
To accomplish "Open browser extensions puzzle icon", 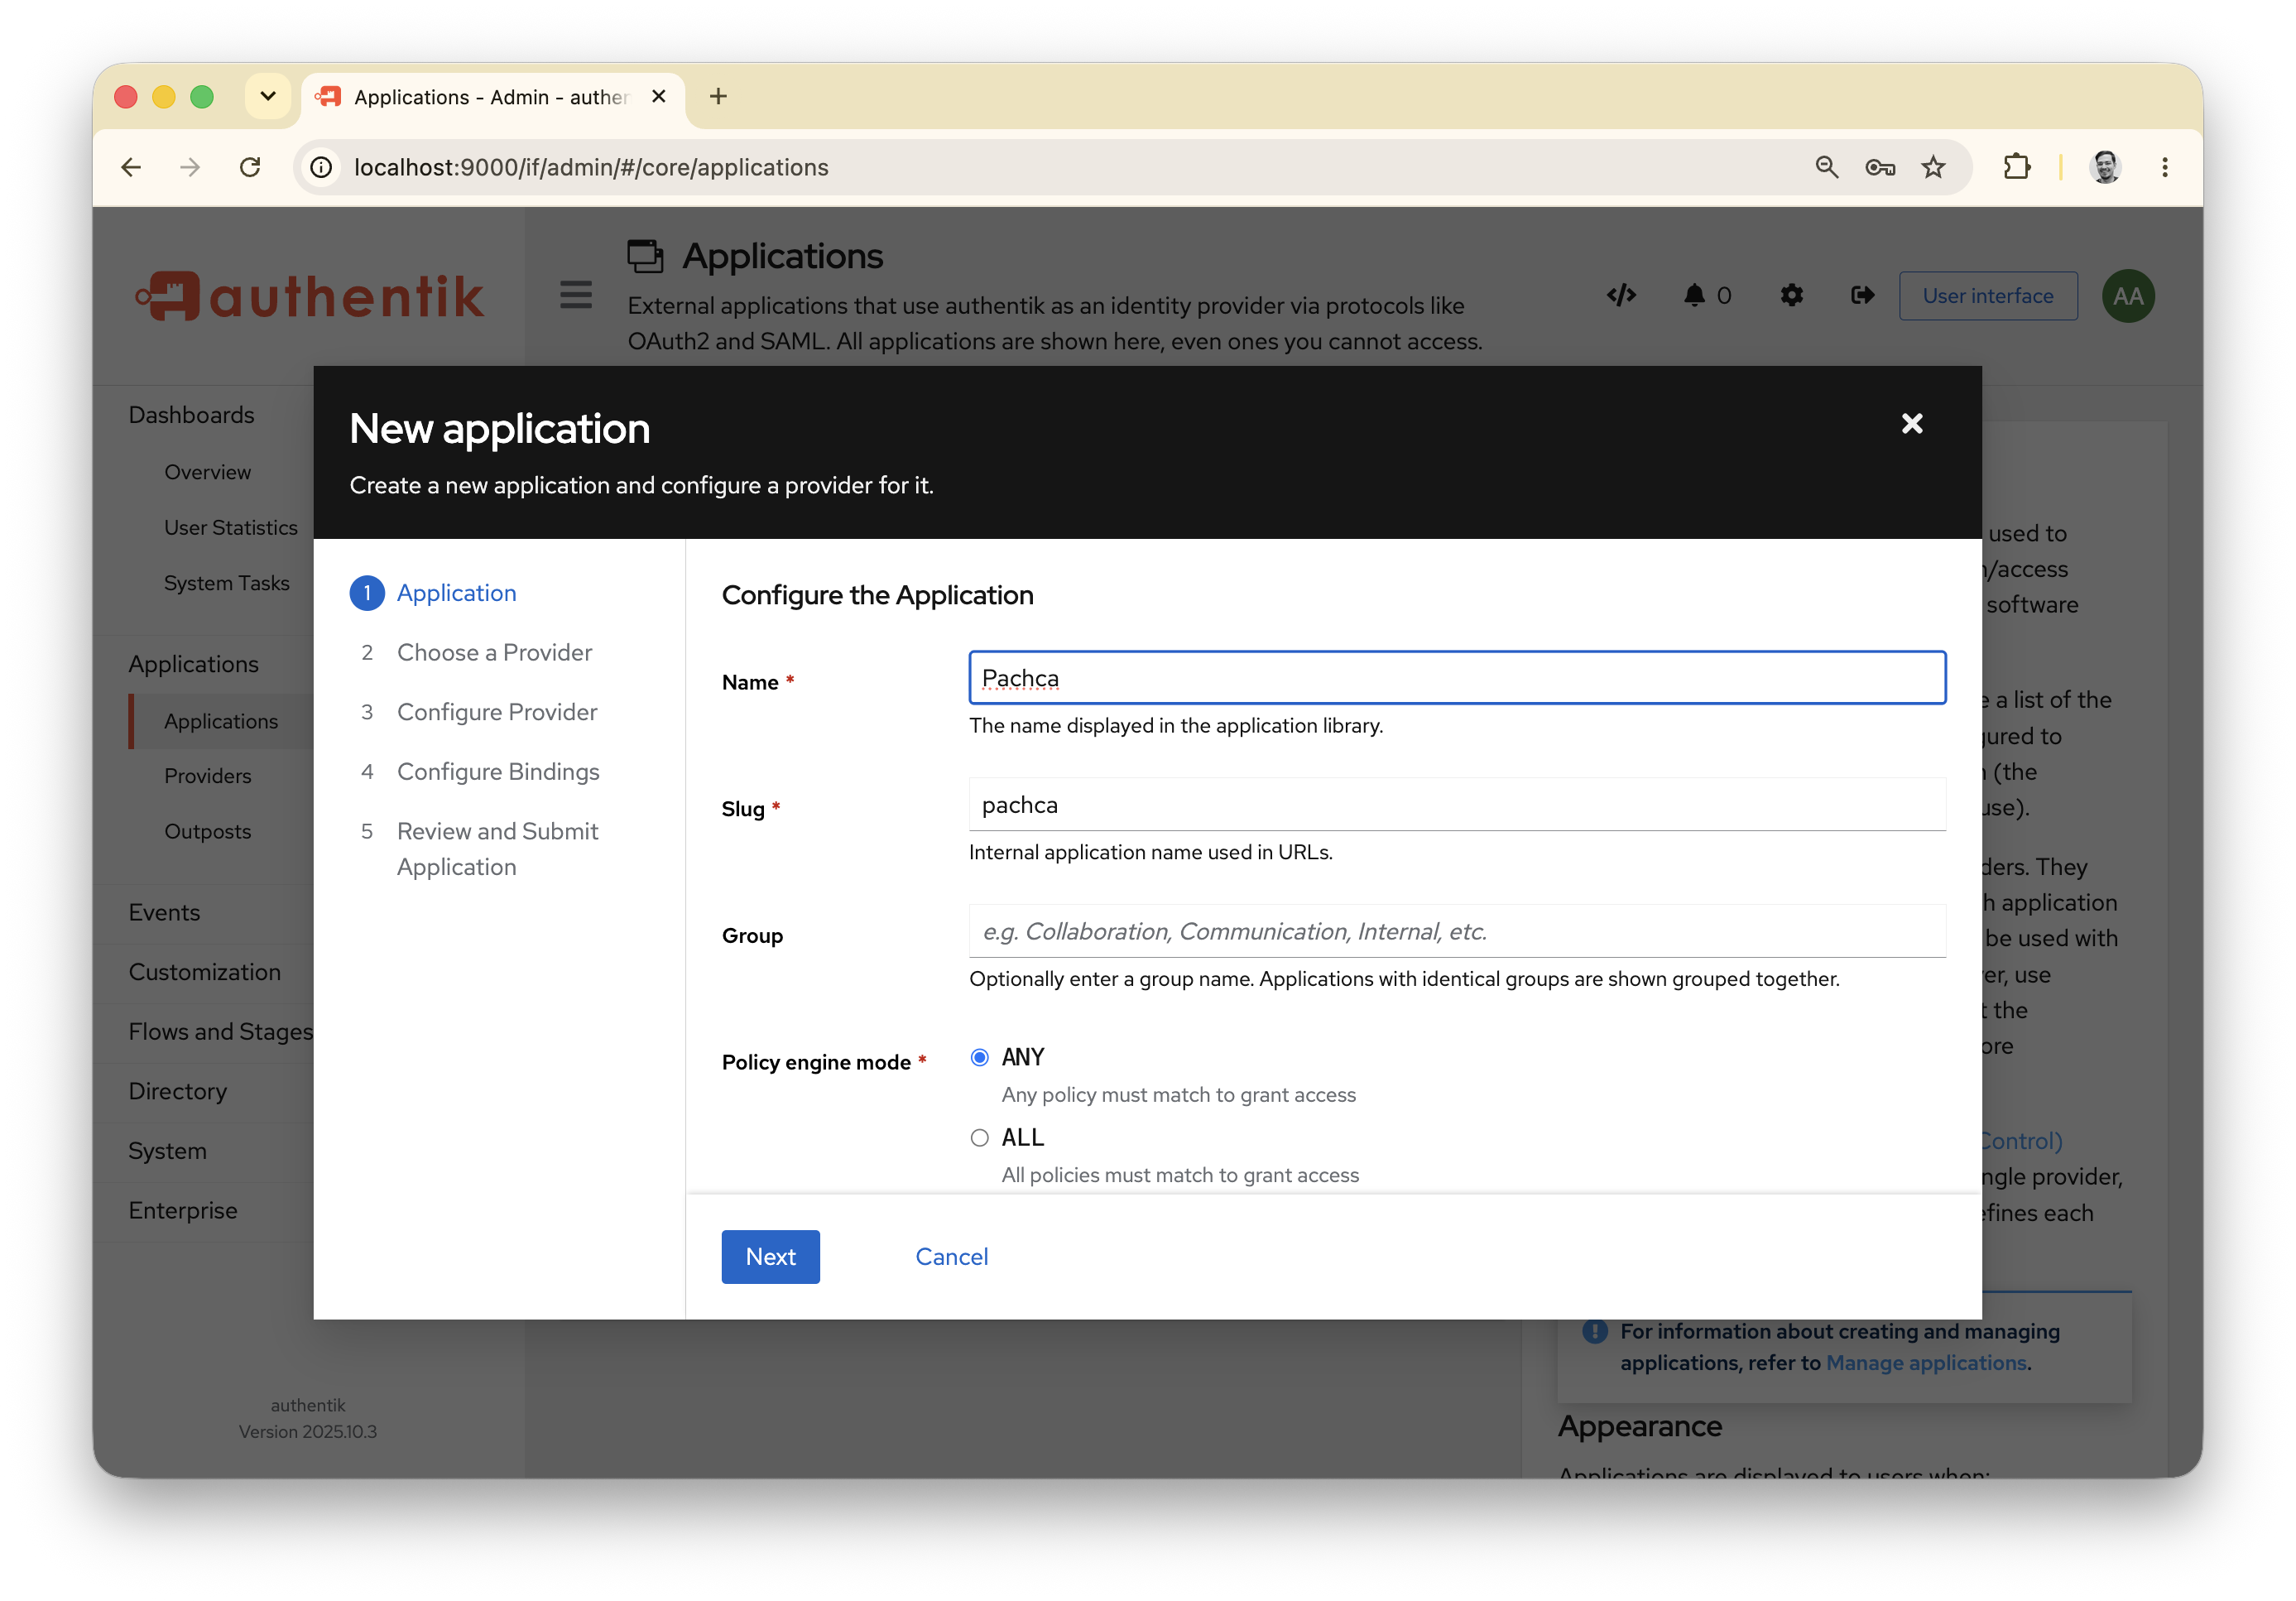I will pyautogui.click(x=2017, y=167).
